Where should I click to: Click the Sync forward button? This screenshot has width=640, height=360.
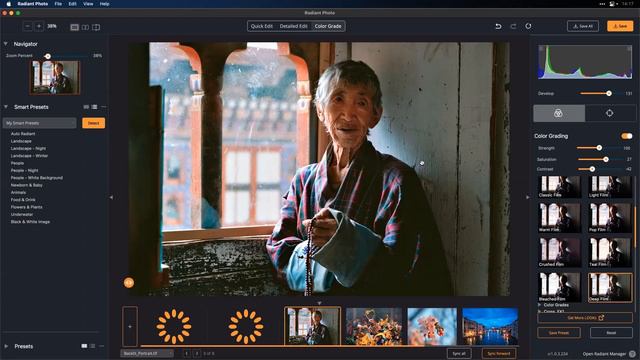(499, 353)
